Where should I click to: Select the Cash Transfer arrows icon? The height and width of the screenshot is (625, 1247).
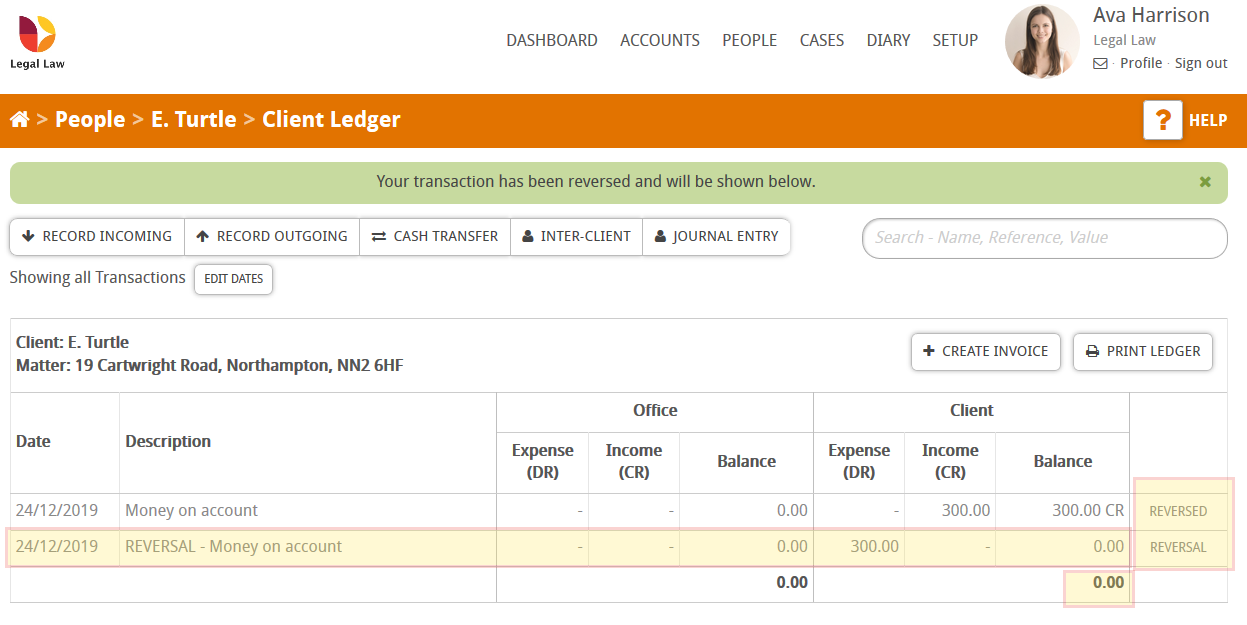click(378, 236)
